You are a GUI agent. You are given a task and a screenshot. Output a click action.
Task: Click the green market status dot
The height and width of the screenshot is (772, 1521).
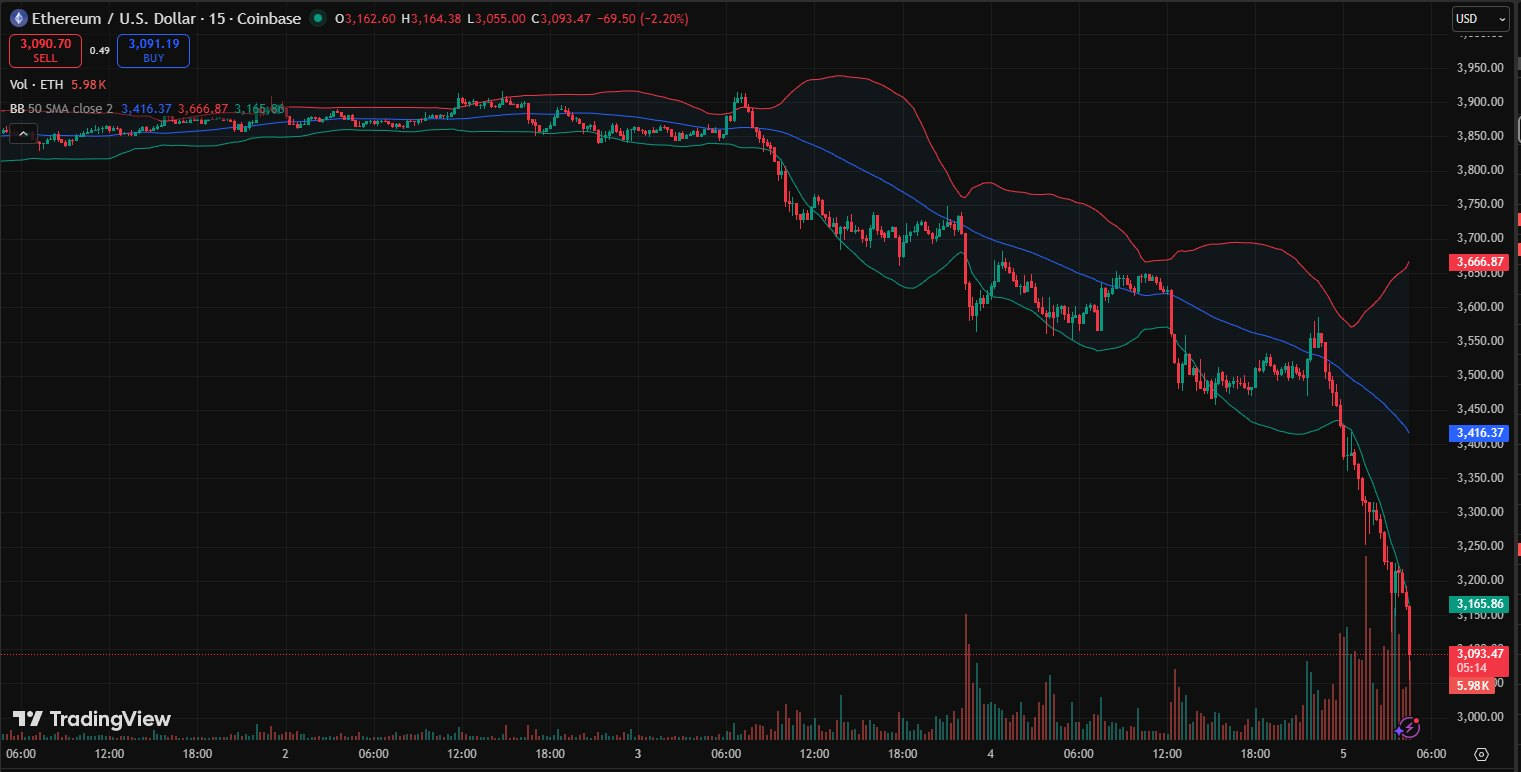pos(316,17)
